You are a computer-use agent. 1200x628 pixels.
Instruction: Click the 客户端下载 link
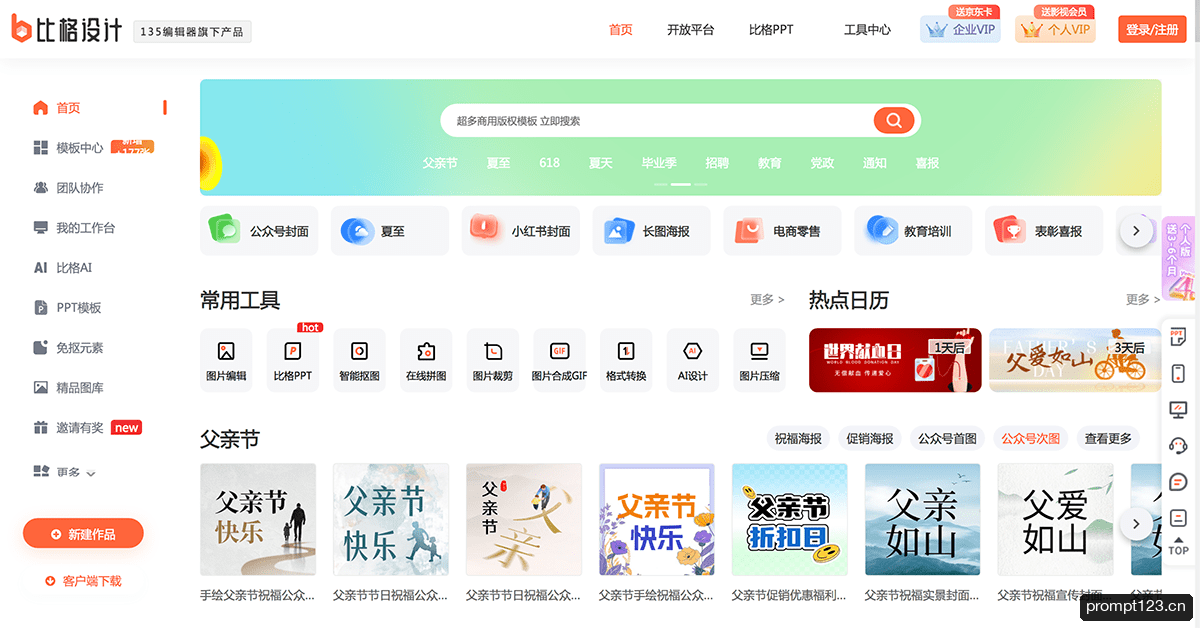[83, 581]
